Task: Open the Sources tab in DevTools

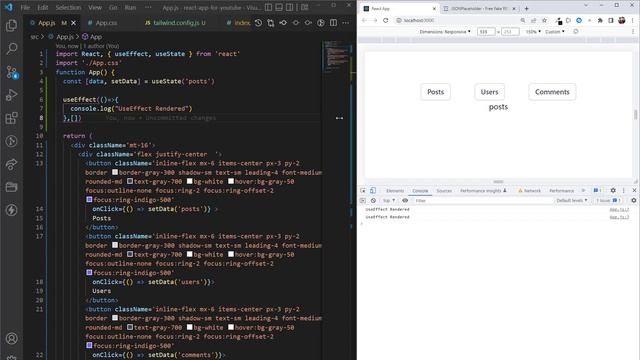Action: click(x=444, y=191)
